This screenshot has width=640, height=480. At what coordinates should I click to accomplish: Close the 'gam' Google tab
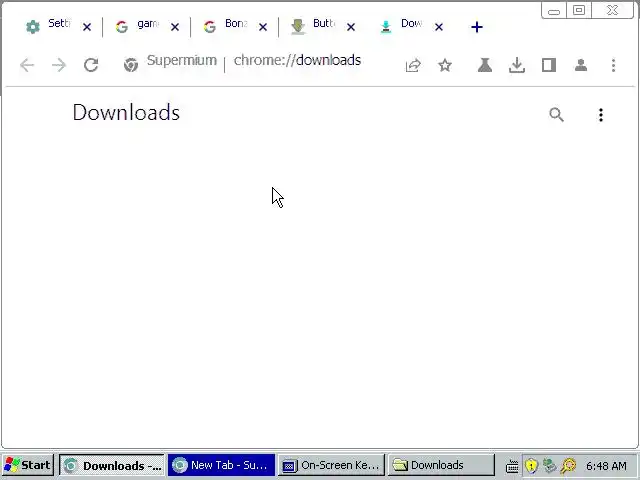pyautogui.click(x=175, y=27)
